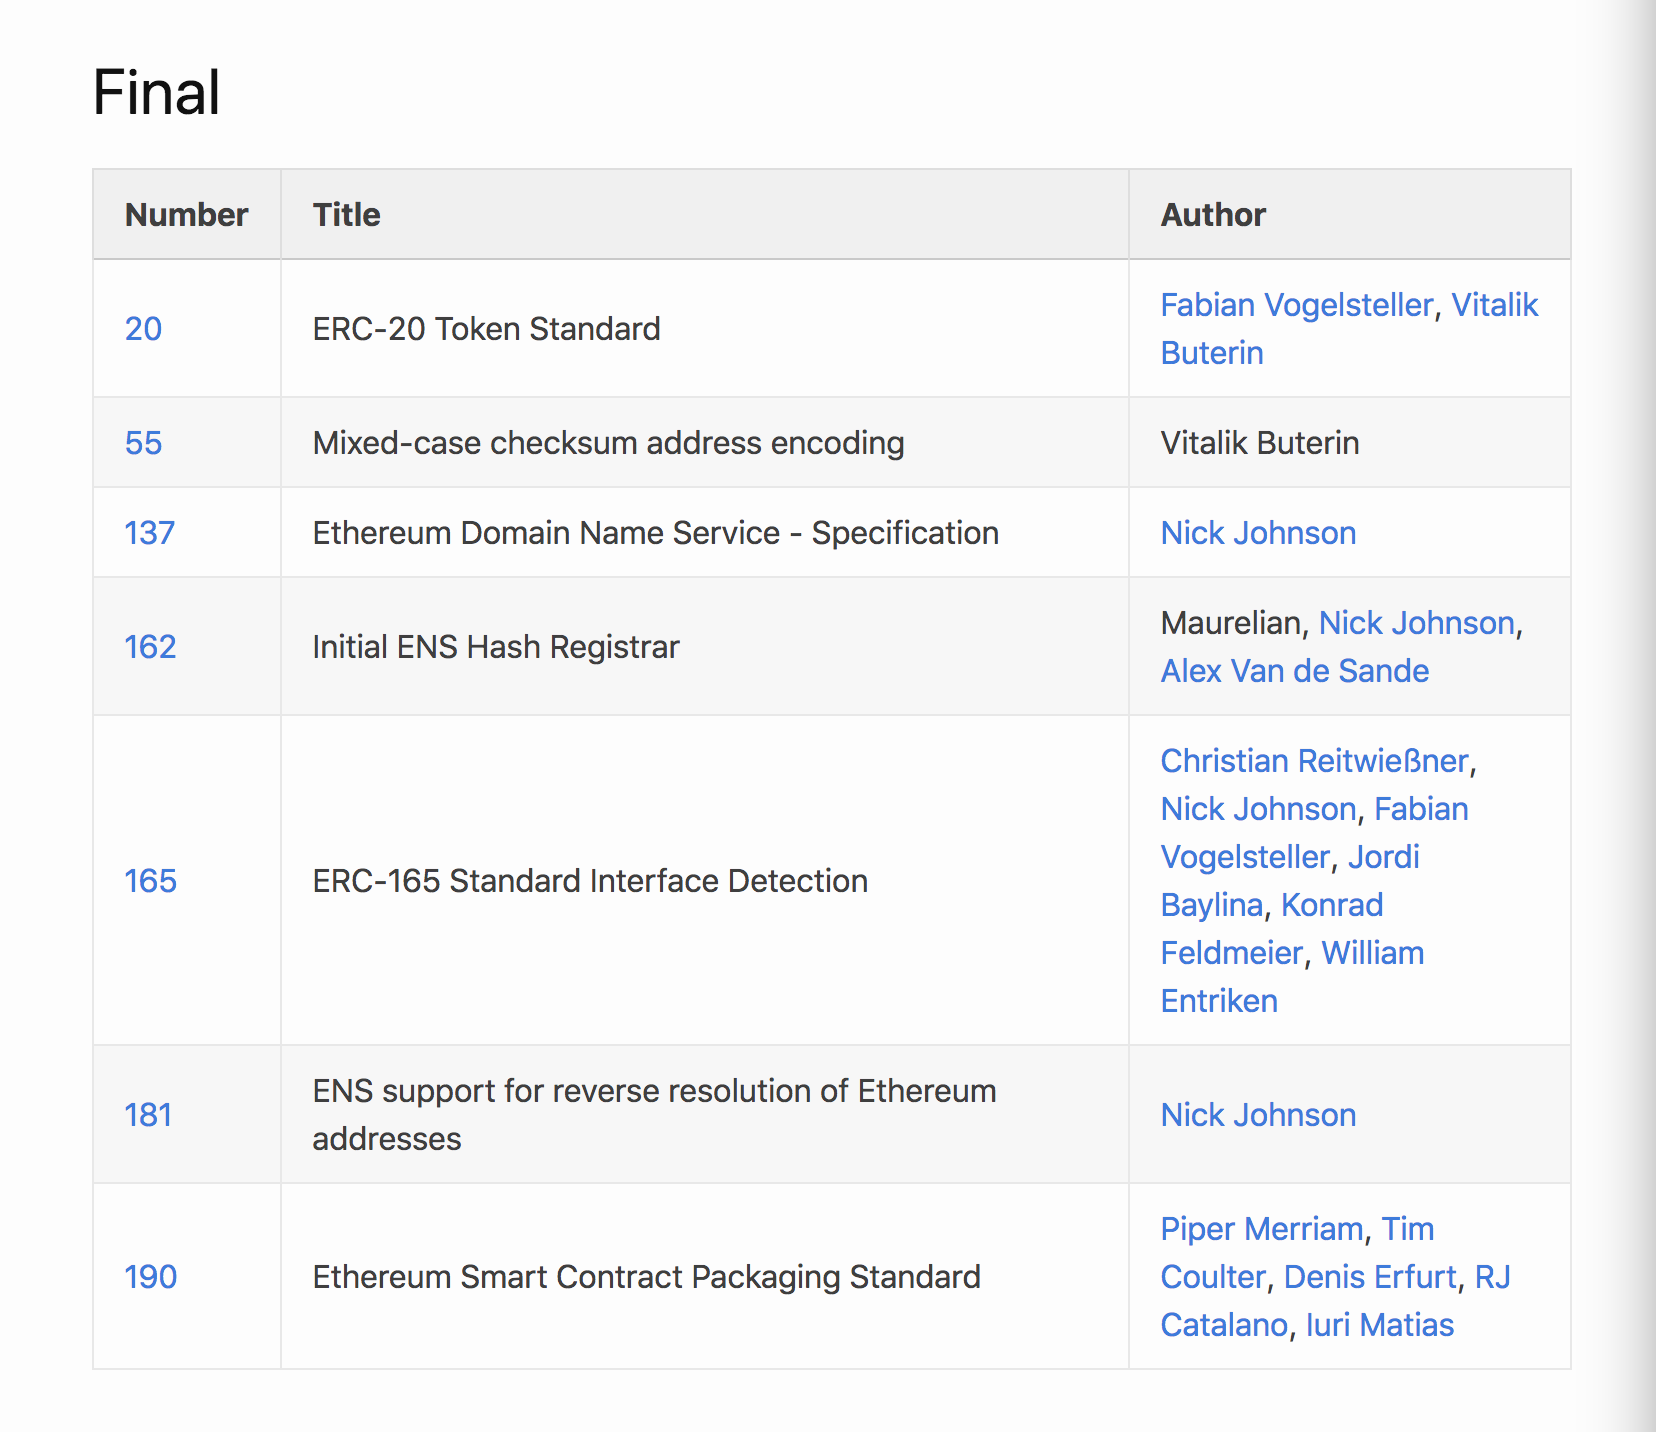Click the Author column header
Screen dimensions: 1656x1432
coord(1213,215)
